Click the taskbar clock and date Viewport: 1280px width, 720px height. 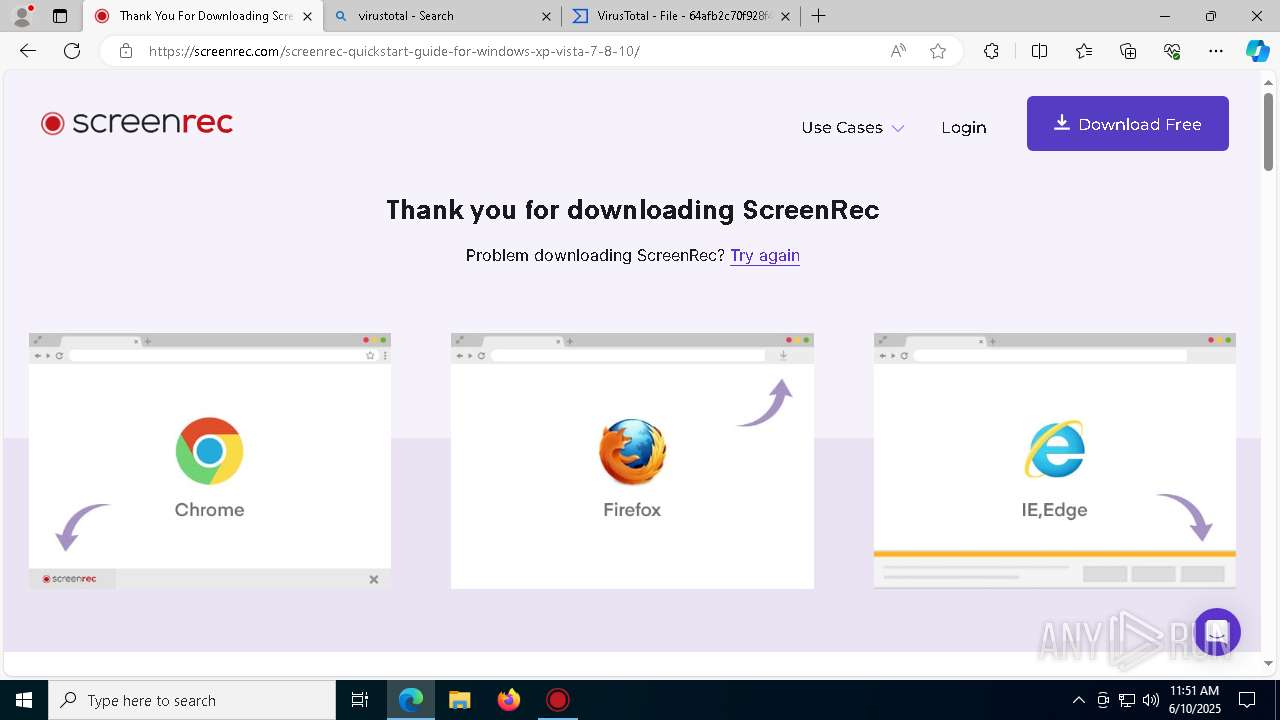click(x=1194, y=700)
